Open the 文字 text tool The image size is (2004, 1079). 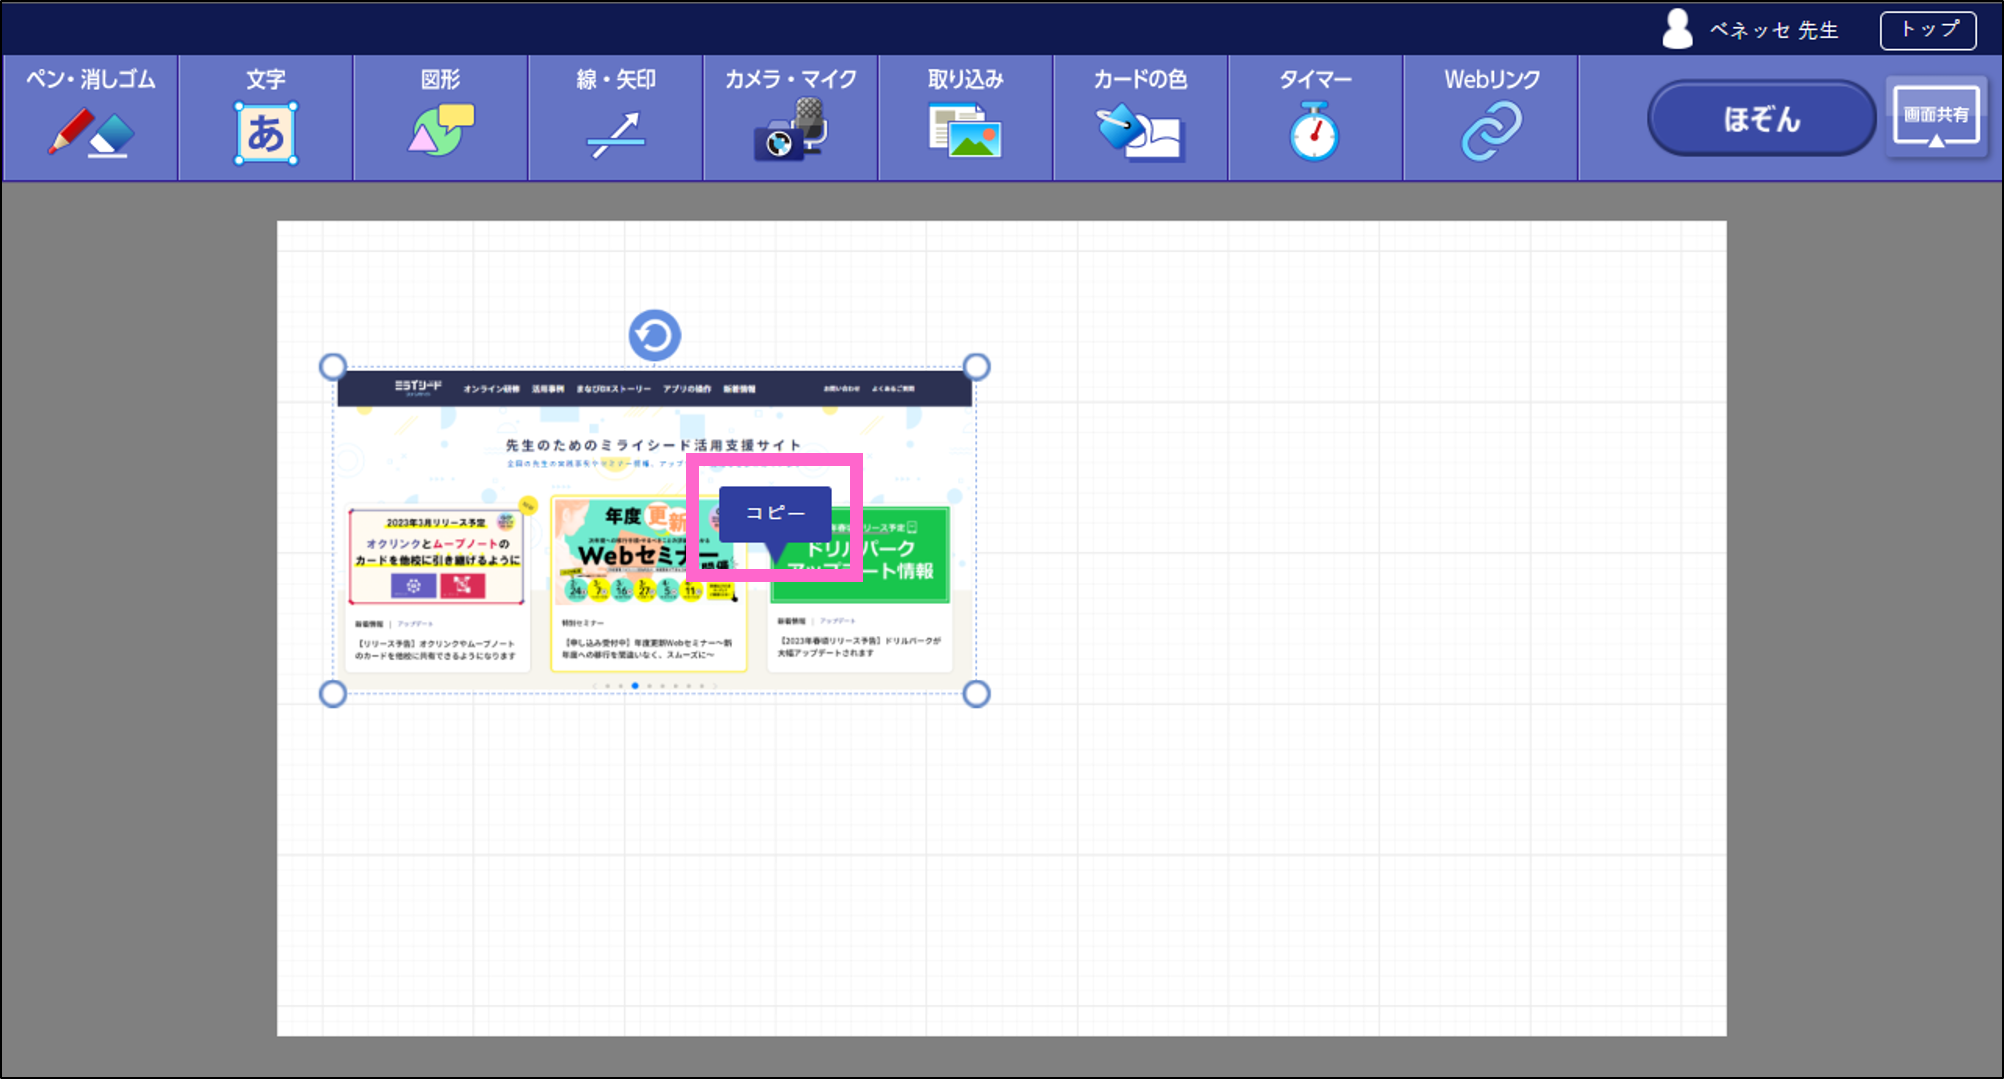265,118
